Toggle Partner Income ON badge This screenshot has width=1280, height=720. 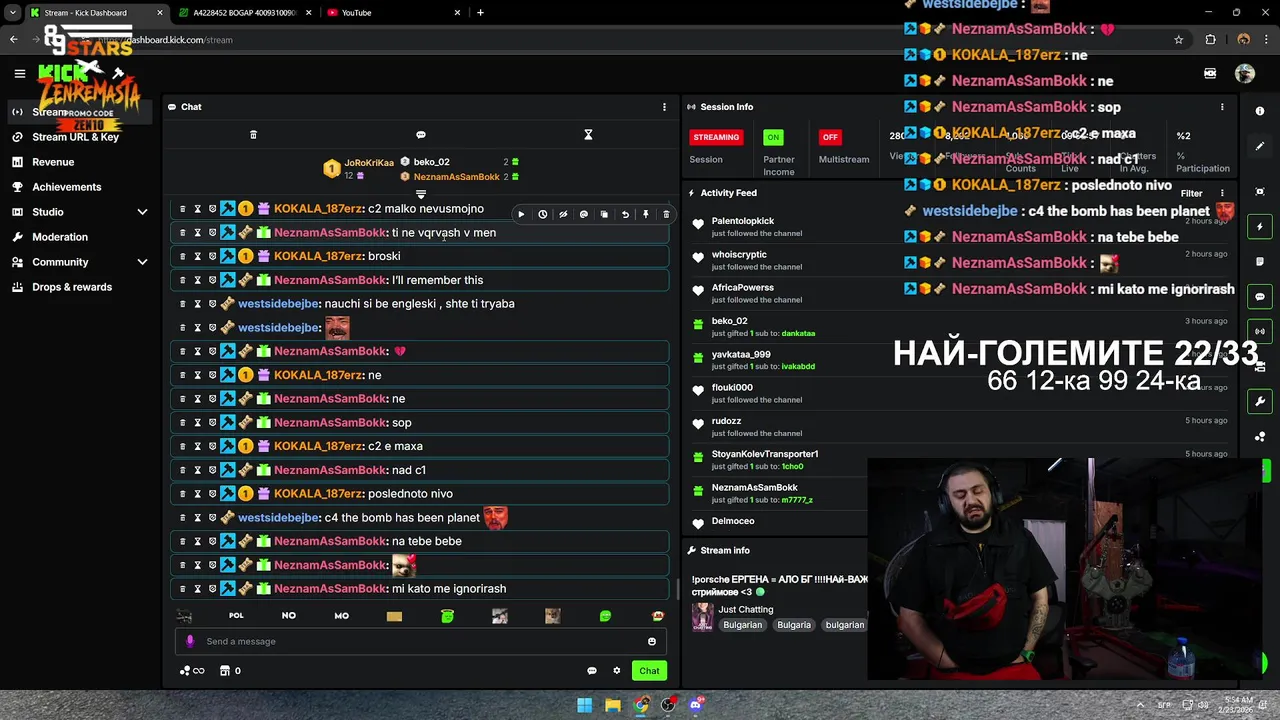point(772,137)
